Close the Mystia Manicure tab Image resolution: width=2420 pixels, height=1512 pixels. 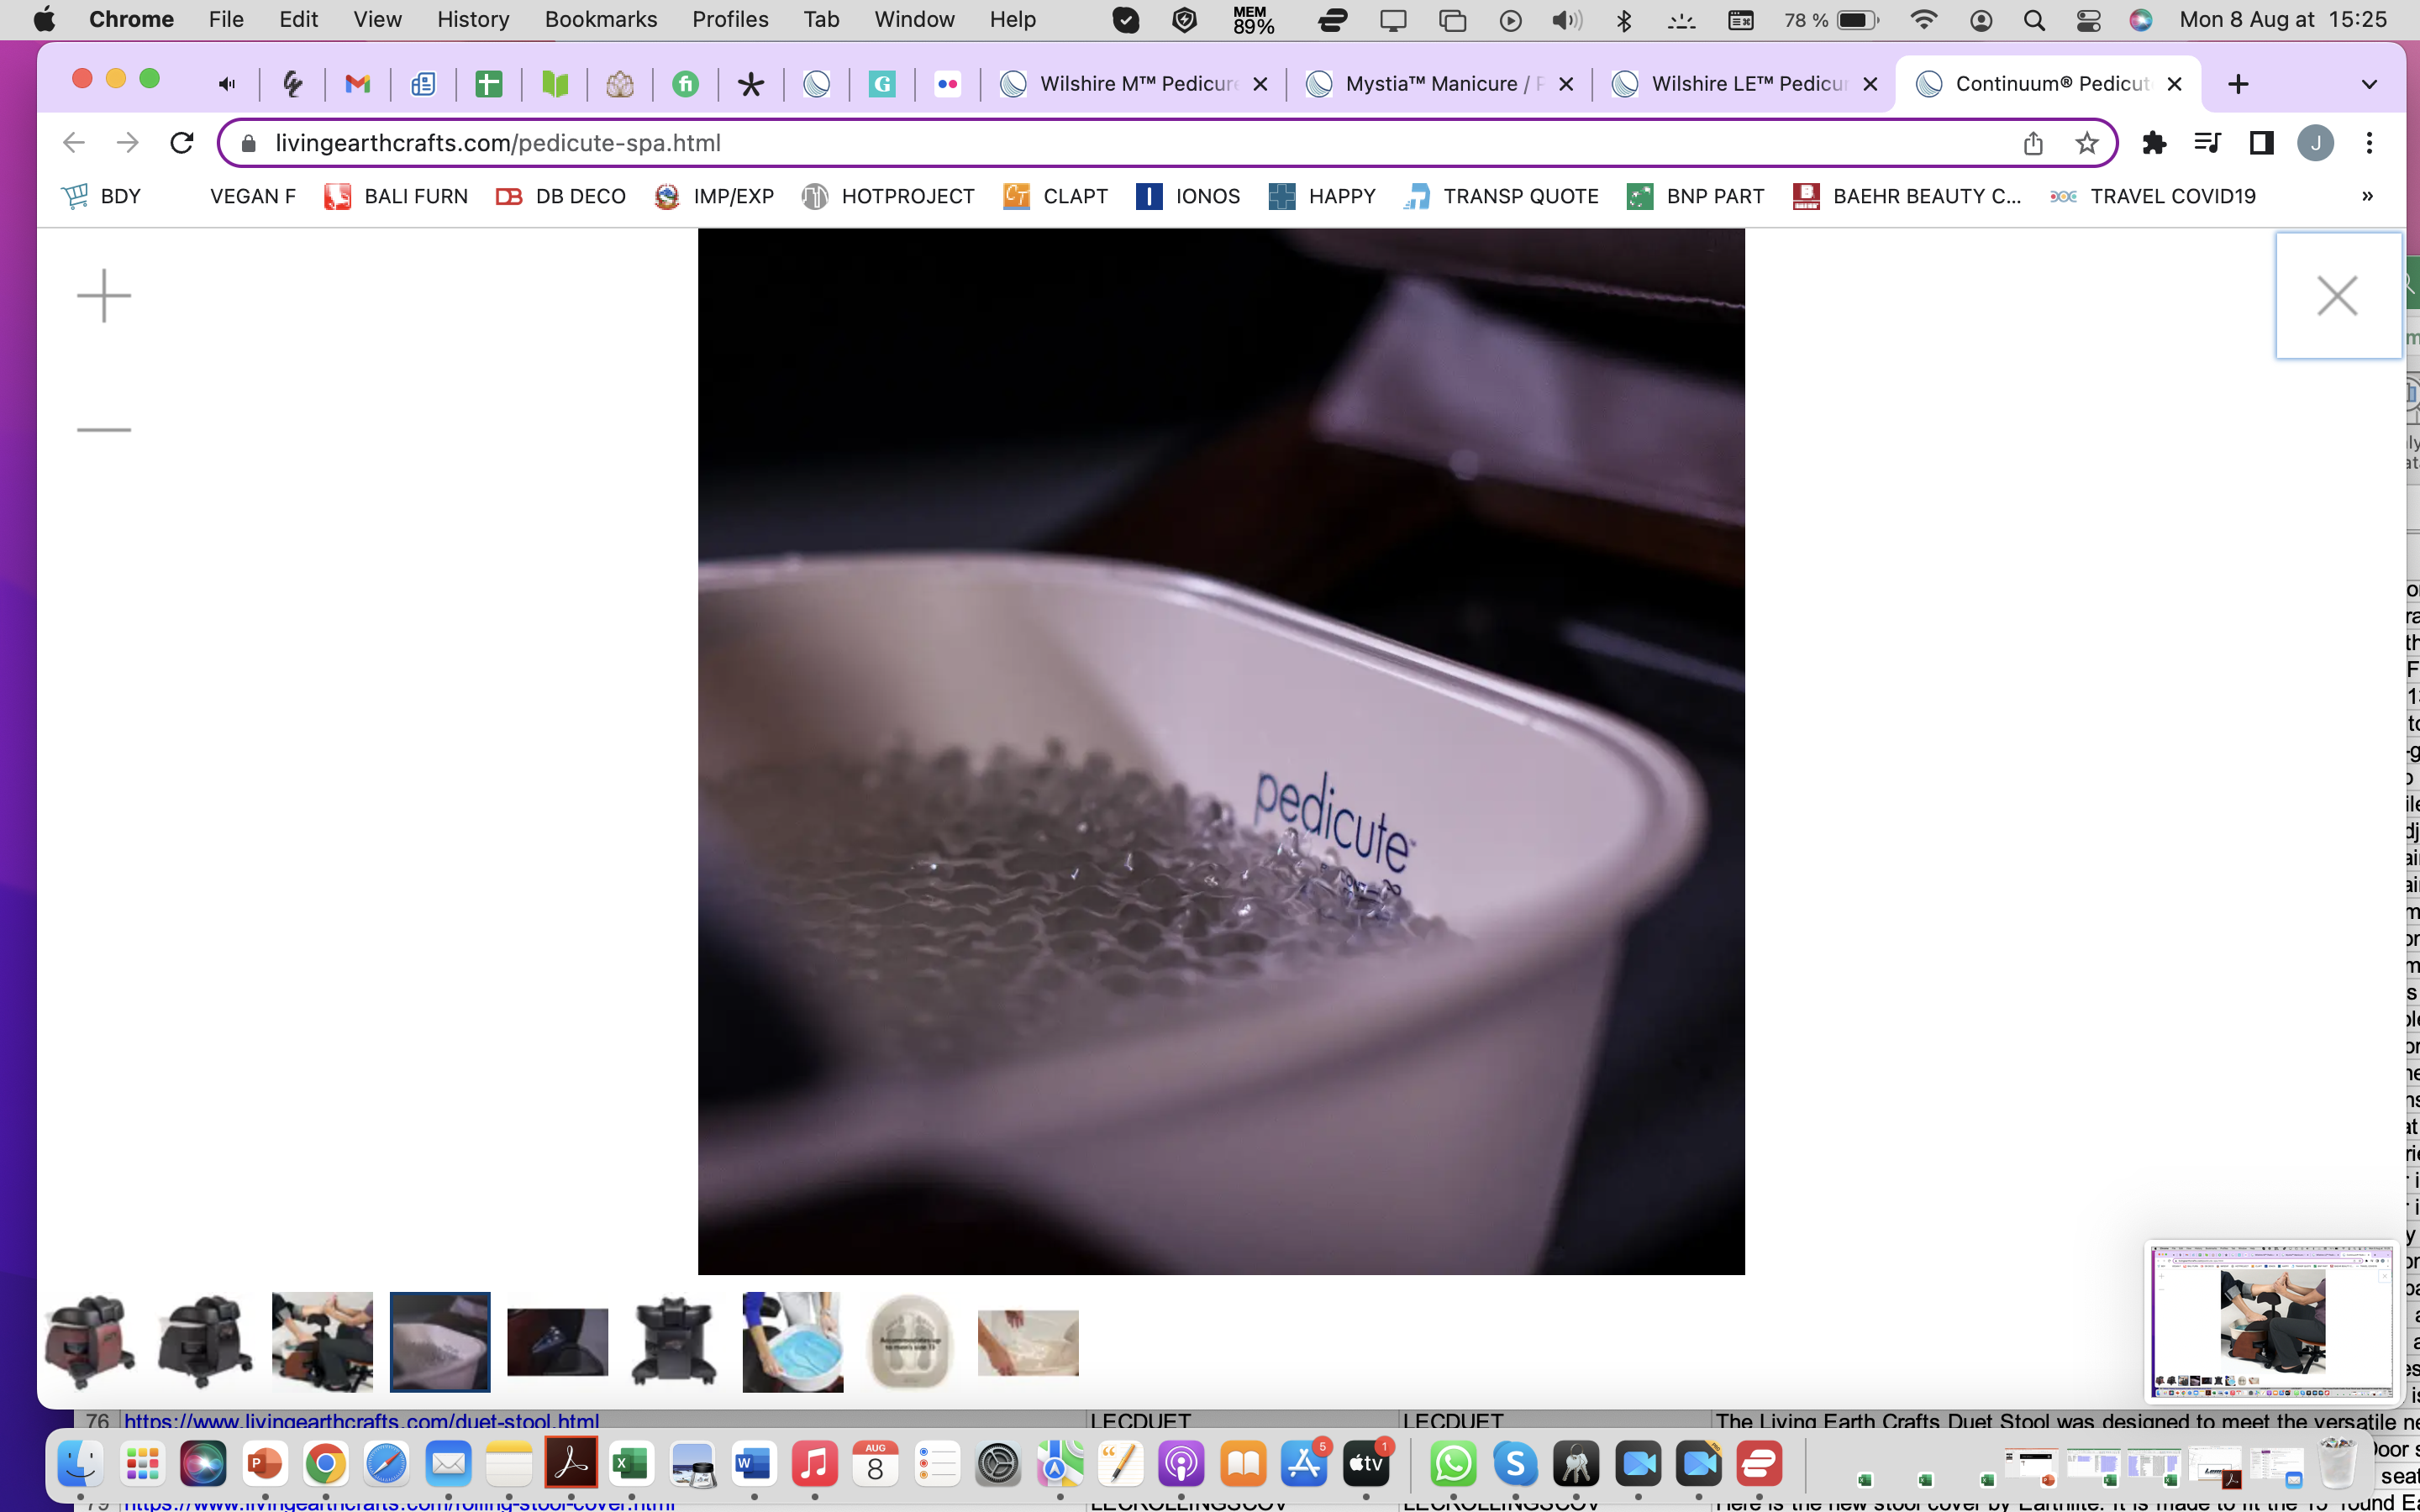point(1566,84)
